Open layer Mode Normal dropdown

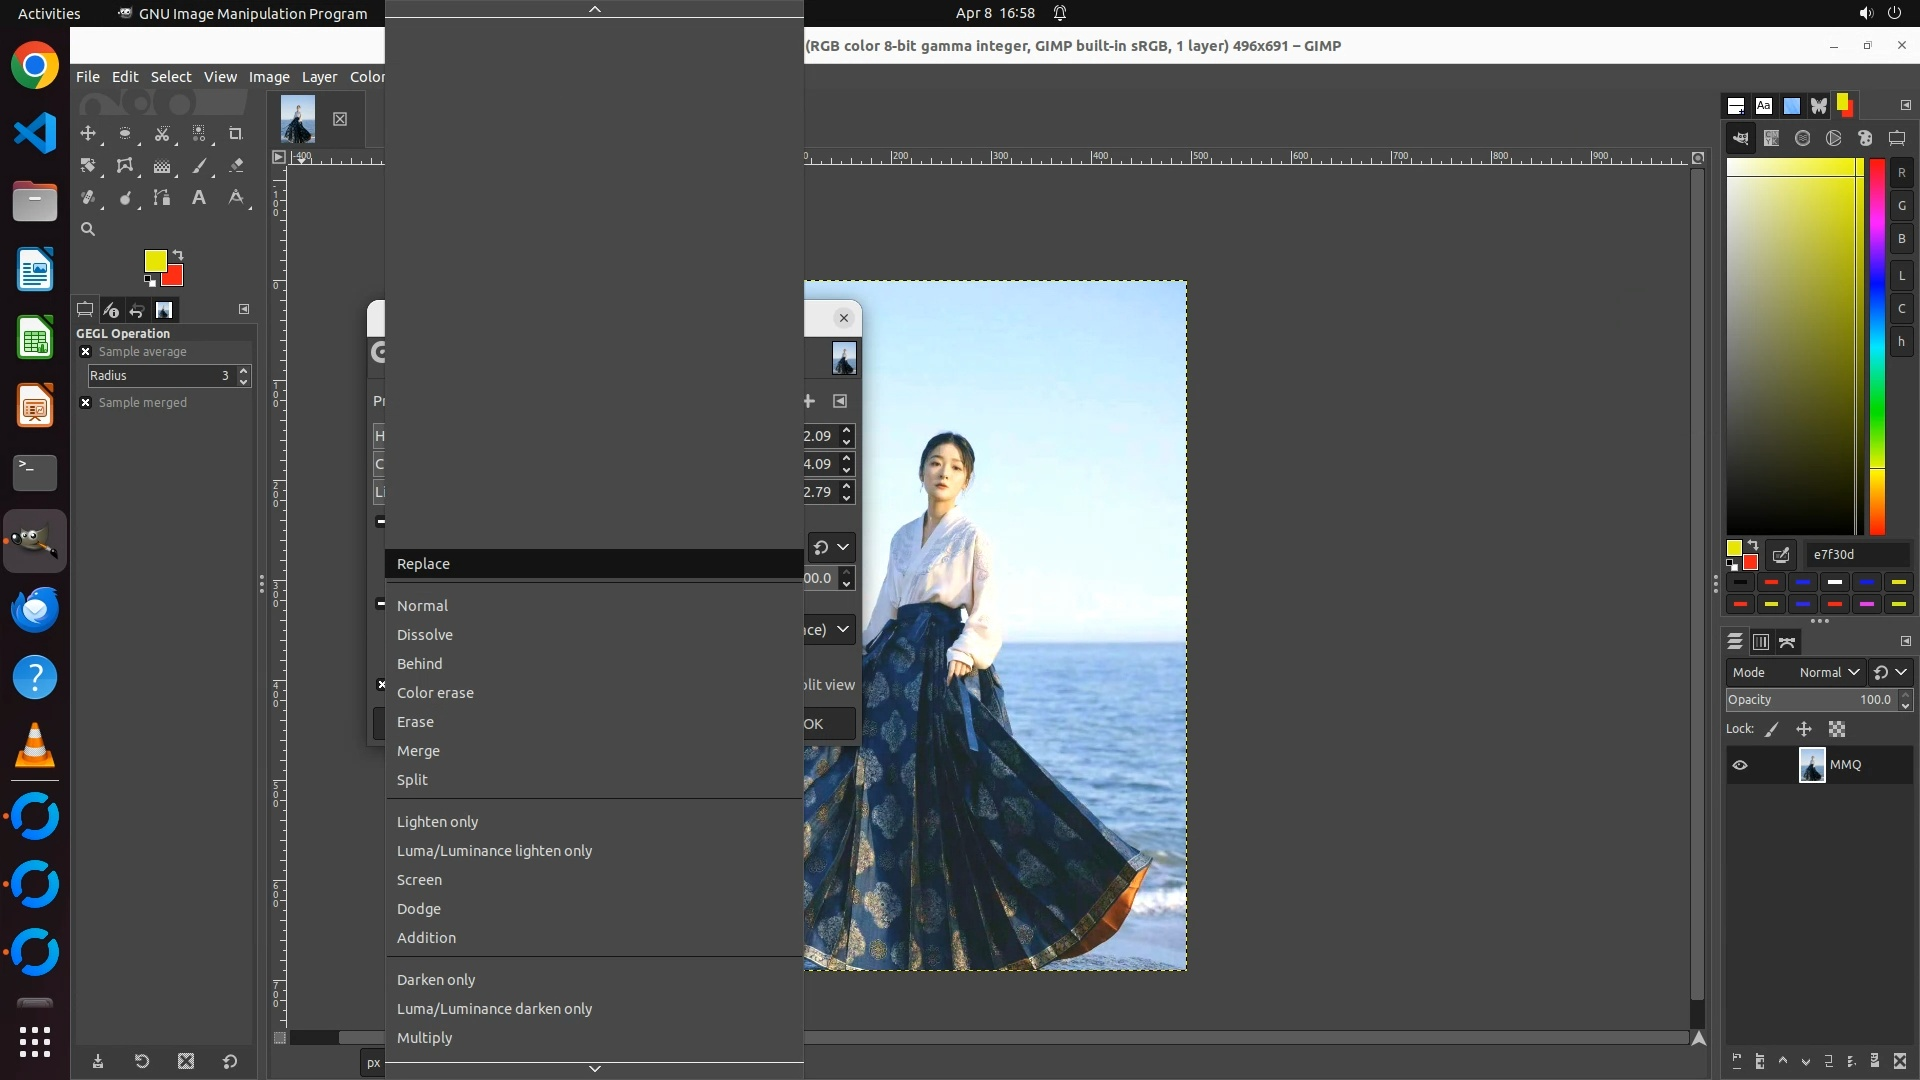coord(1828,673)
